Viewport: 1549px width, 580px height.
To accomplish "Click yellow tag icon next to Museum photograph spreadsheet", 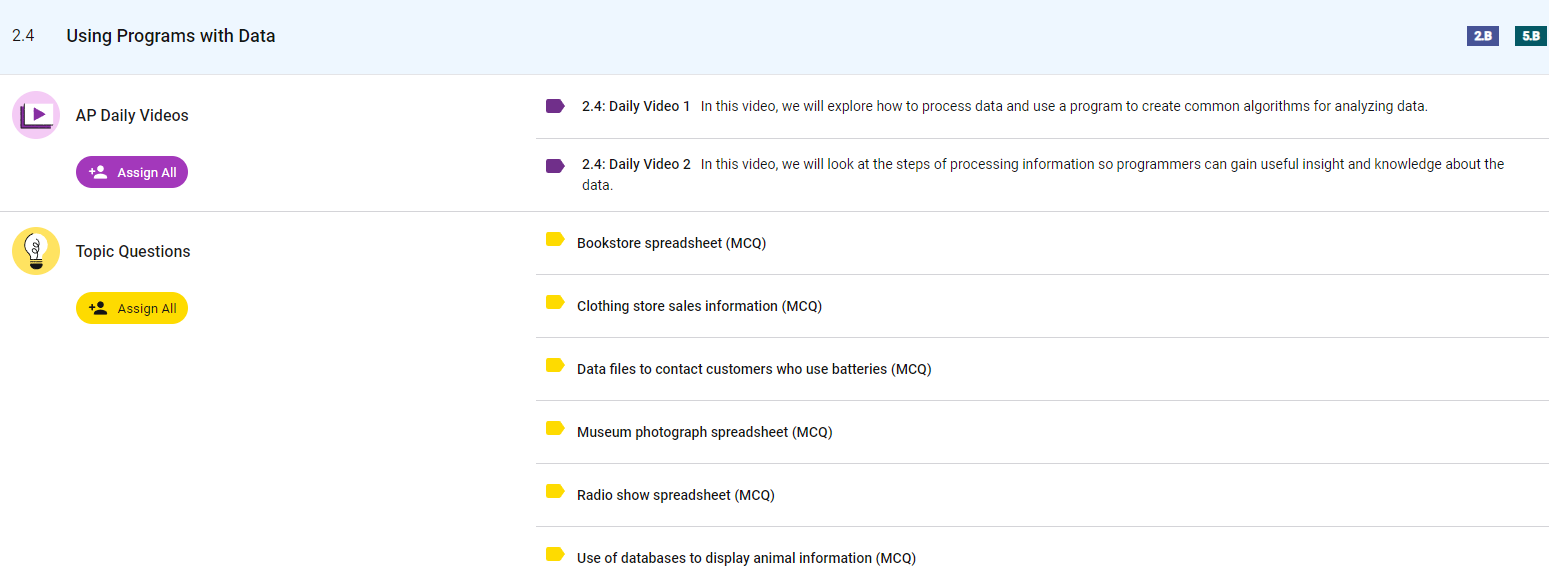I will pyautogui.click(x=555, y=429).
